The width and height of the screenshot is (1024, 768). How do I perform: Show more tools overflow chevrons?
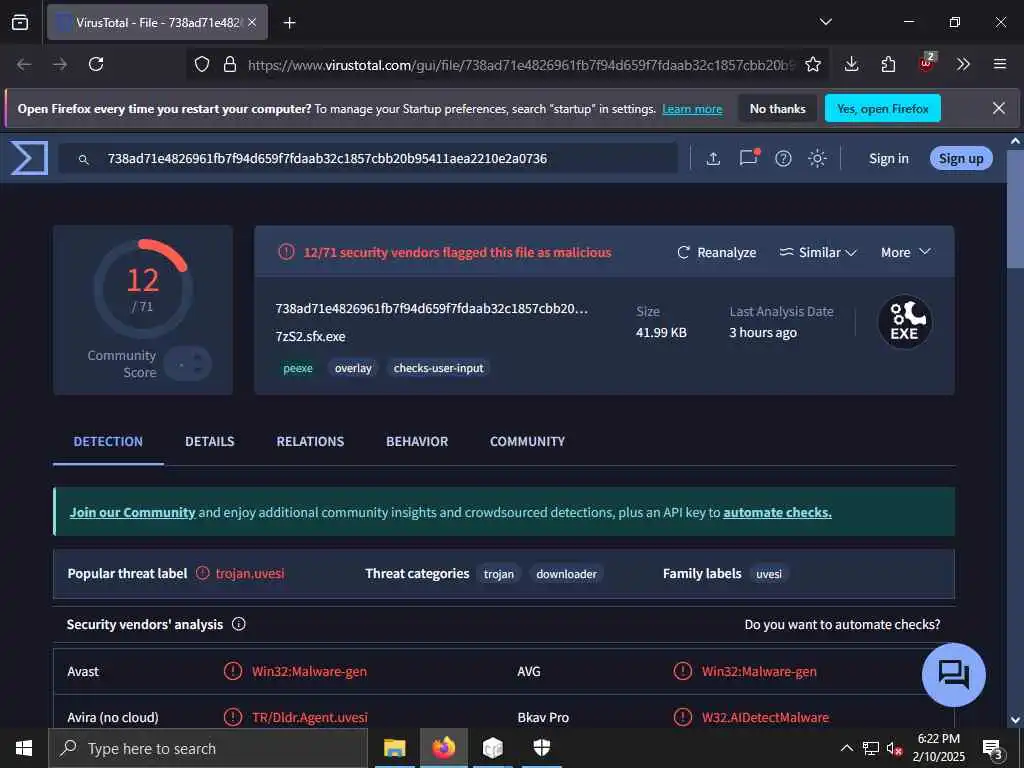(963, 64)
